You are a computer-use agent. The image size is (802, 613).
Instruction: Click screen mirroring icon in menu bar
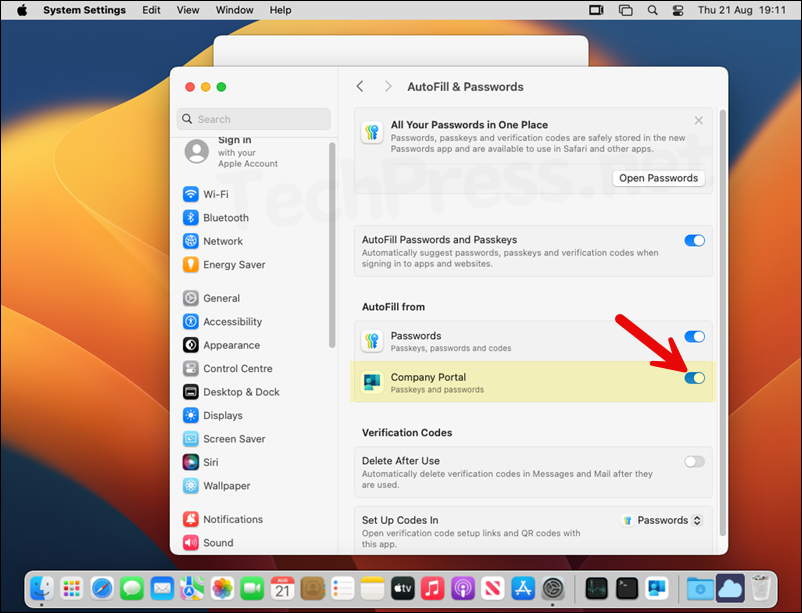626,10
